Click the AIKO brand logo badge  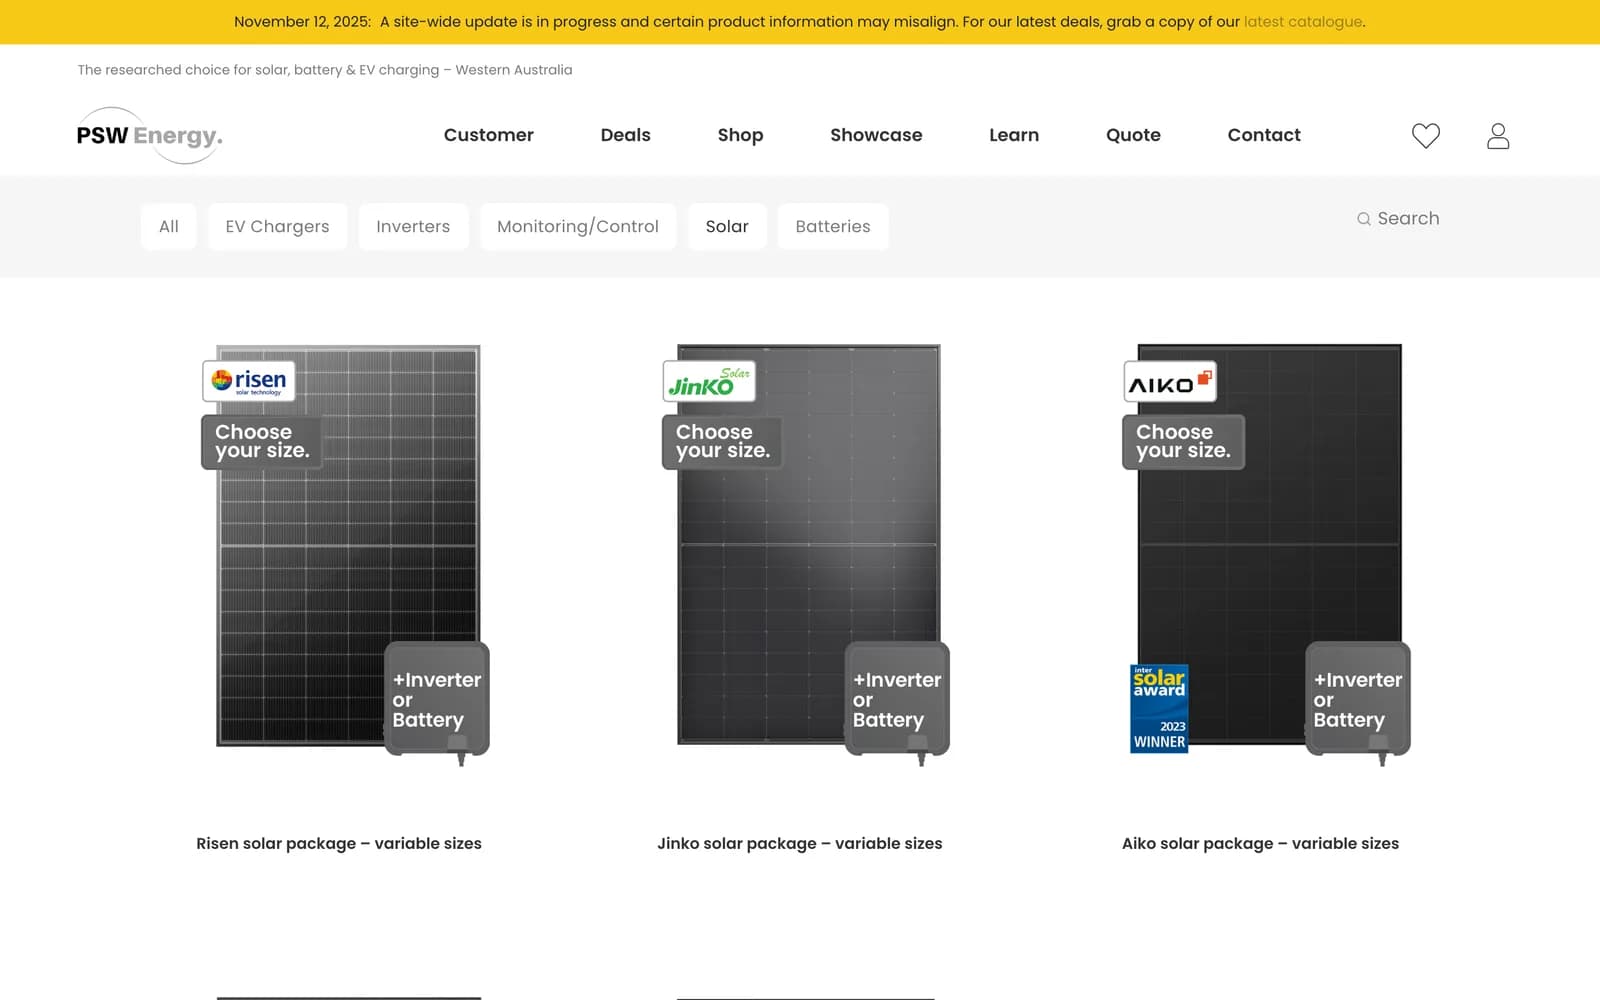coord(1170,381)
